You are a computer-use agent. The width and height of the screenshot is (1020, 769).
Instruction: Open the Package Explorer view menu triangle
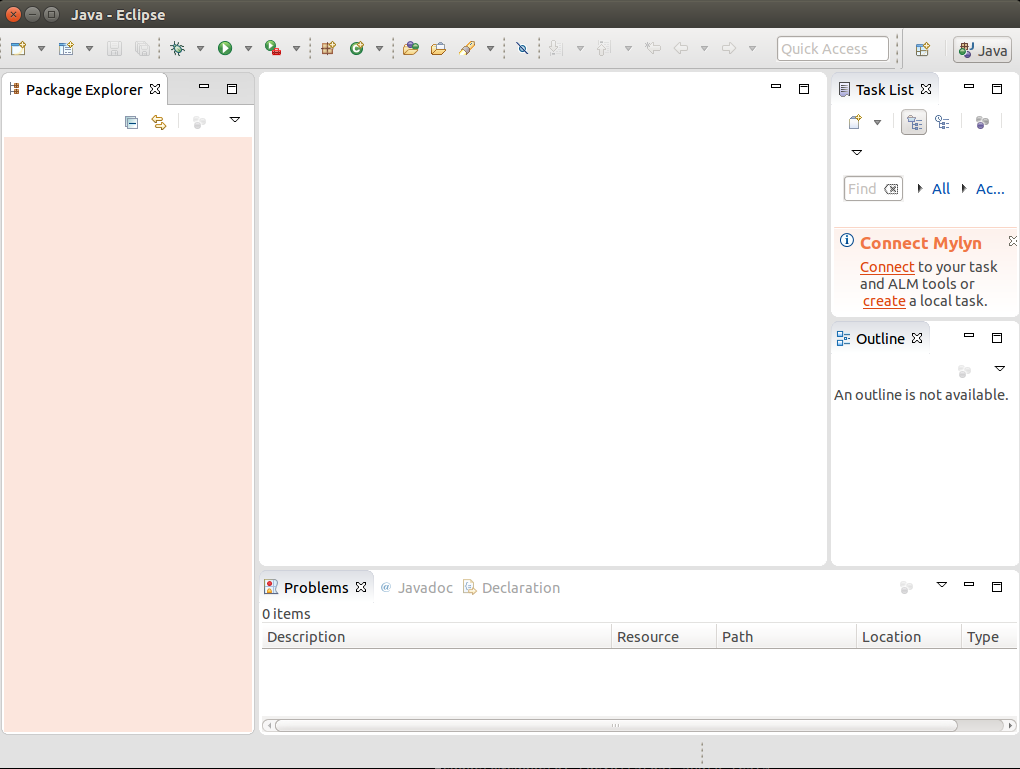coord(235,120)
